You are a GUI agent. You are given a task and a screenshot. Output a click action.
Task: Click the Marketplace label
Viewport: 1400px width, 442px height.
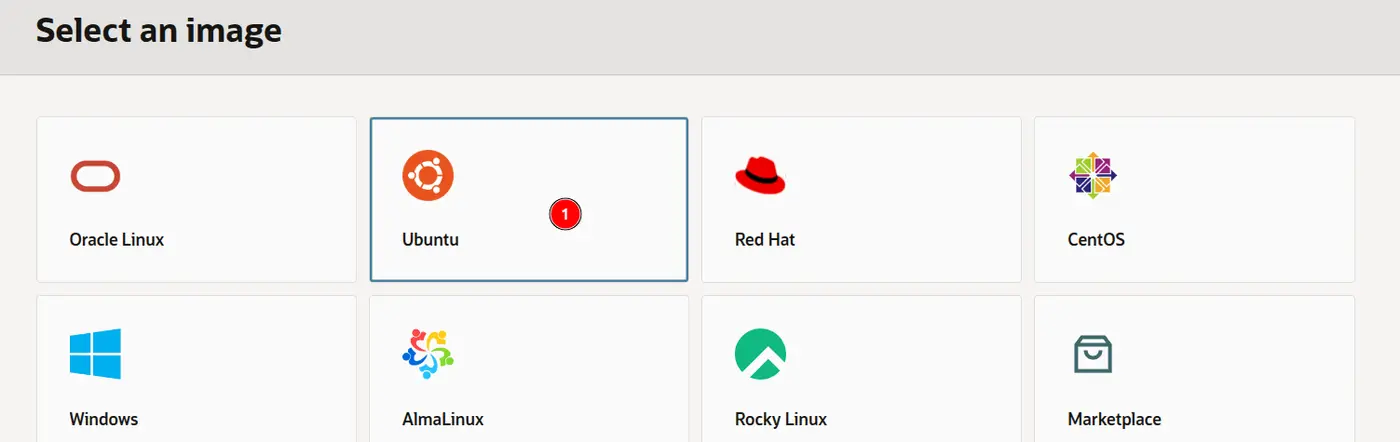click(1114, 419)
